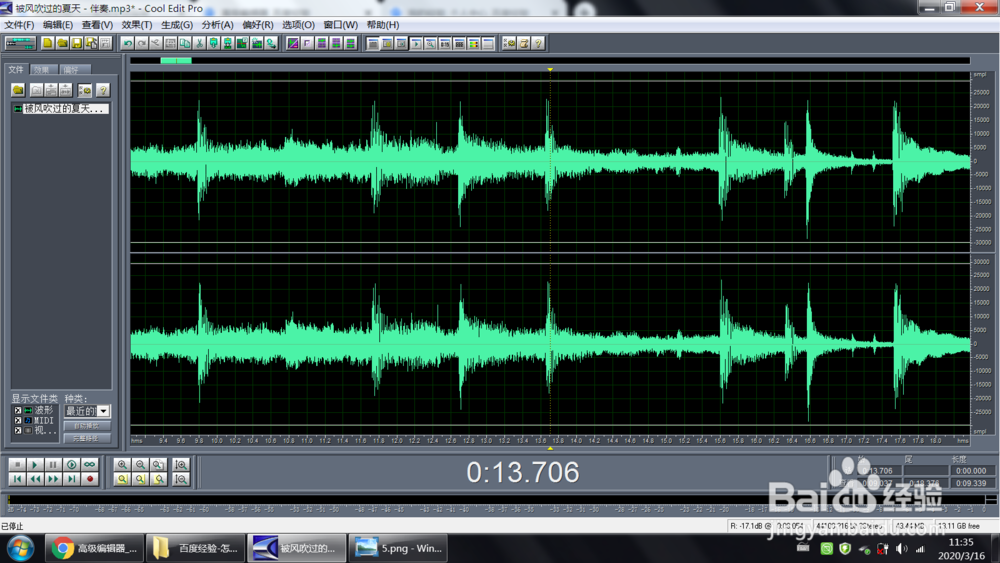Toggle the 波形 file type checkbox
The image size is (1000, 563).
[18, 411]
